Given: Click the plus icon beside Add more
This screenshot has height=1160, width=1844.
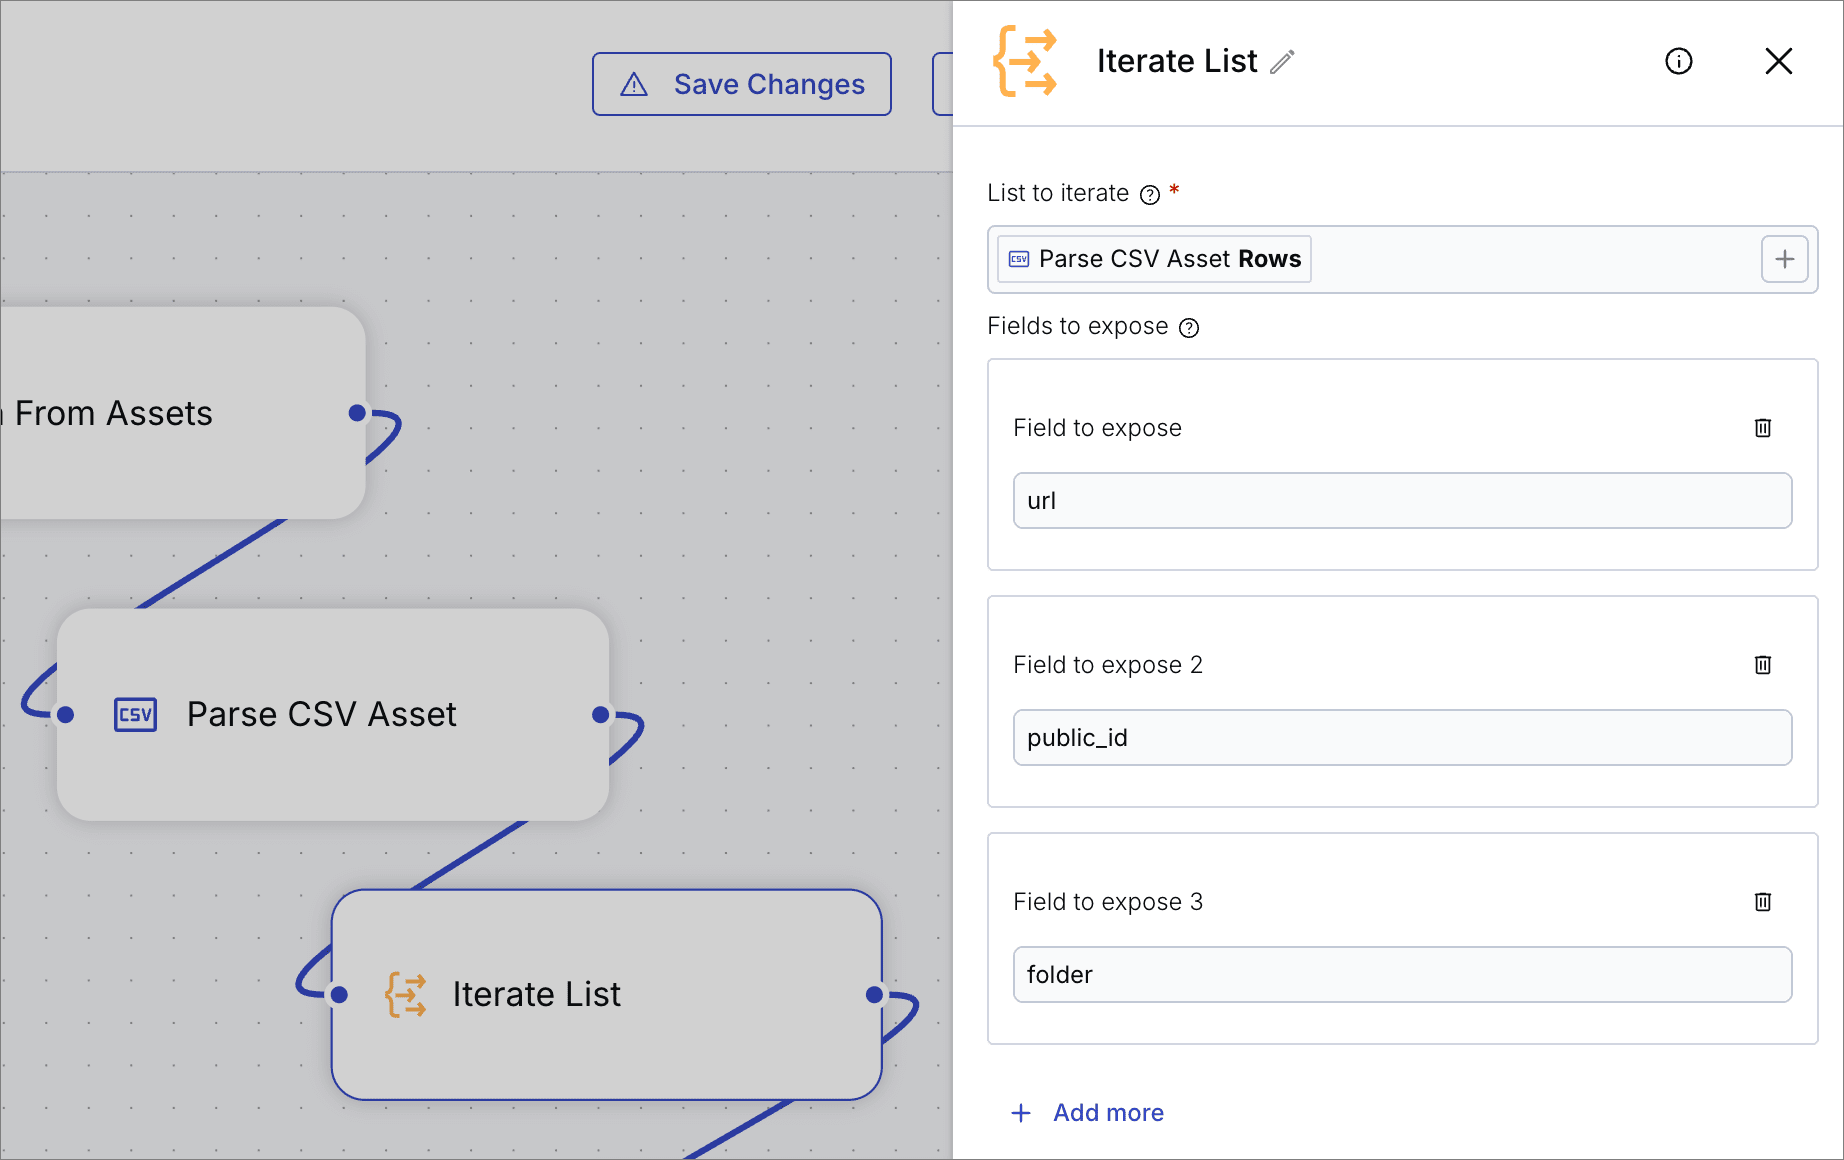Looking at the screenshot, I should pyautogui.click(x=1021, y=1113).
